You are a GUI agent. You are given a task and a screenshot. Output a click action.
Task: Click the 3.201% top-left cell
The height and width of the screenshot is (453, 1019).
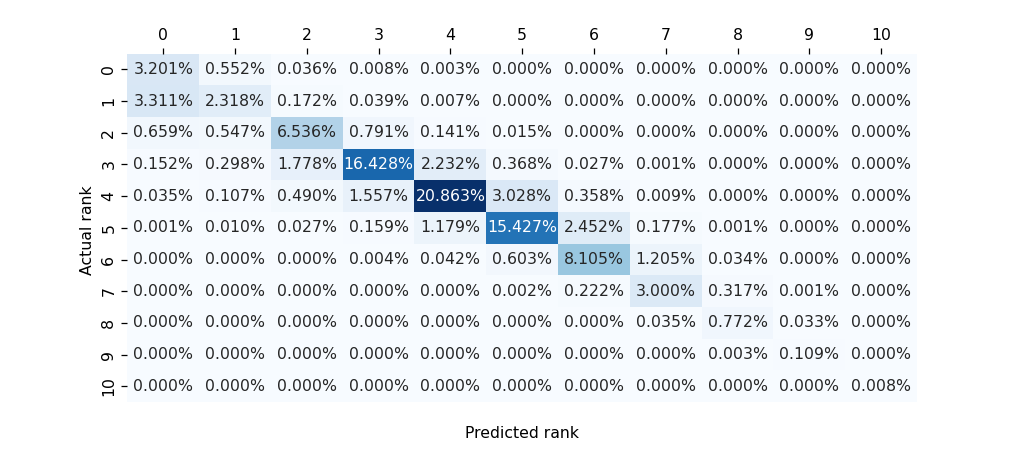pos(162,69)
